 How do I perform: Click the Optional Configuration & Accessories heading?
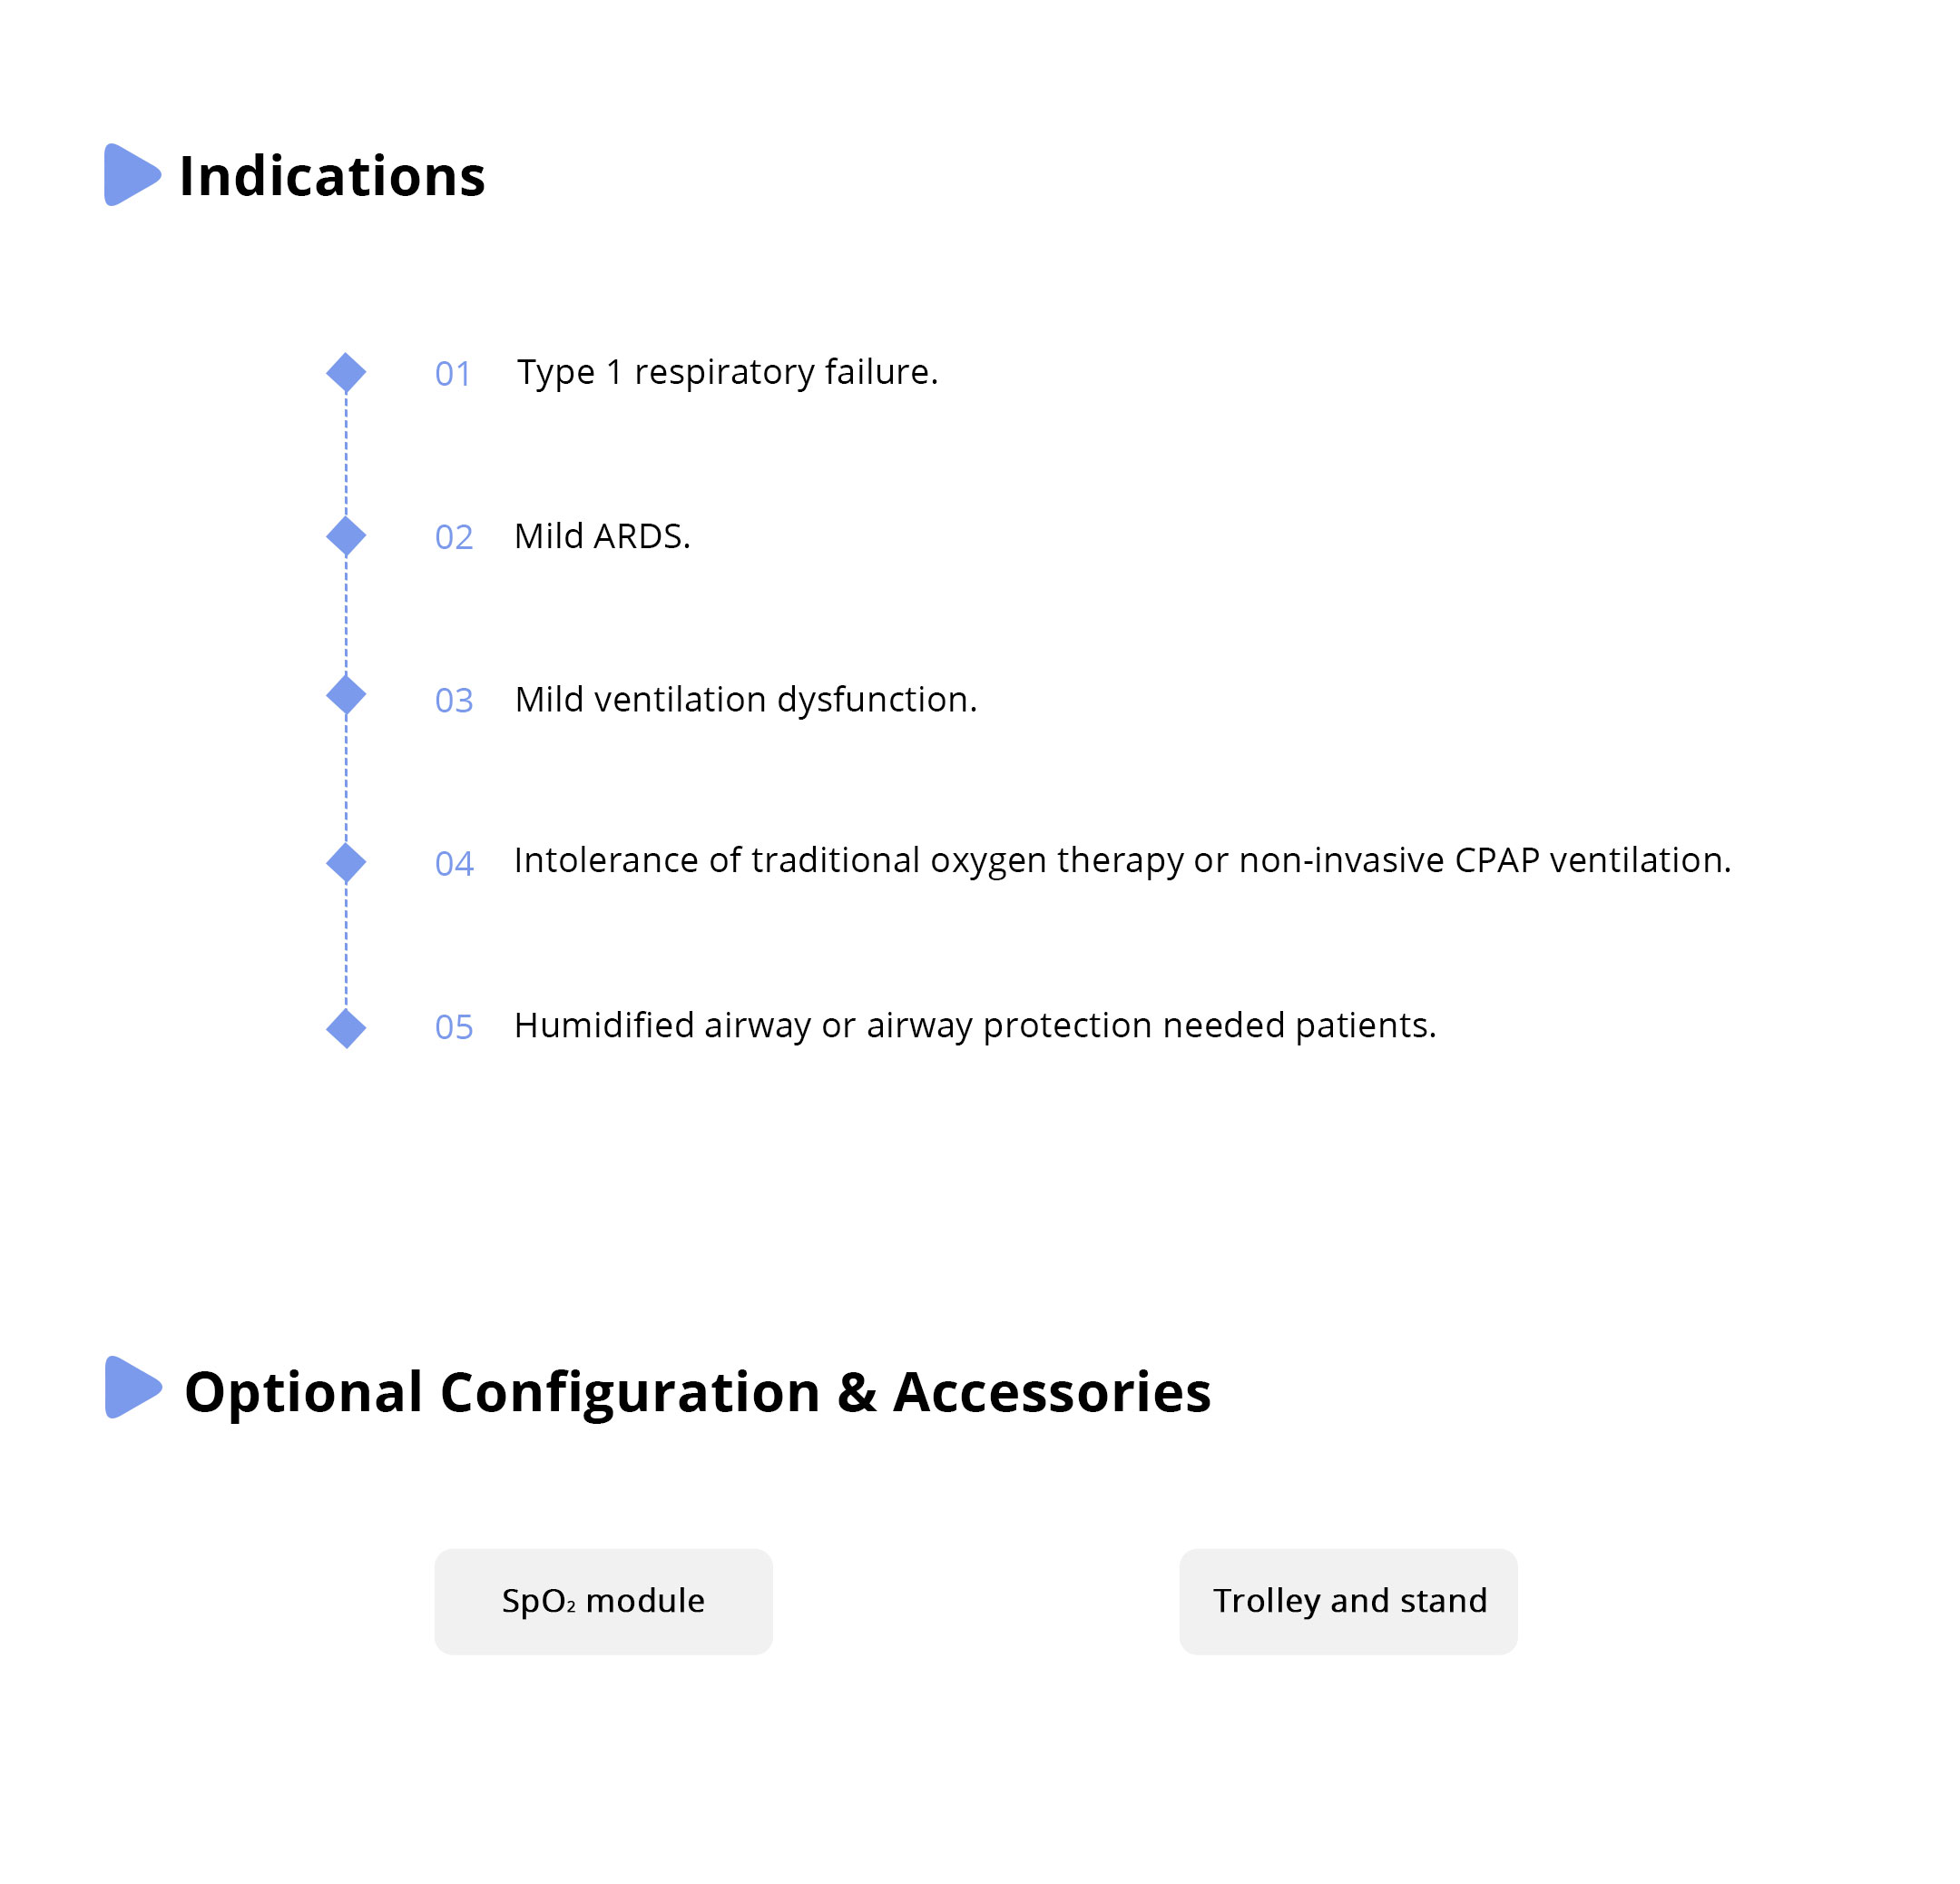(697, 1391)
